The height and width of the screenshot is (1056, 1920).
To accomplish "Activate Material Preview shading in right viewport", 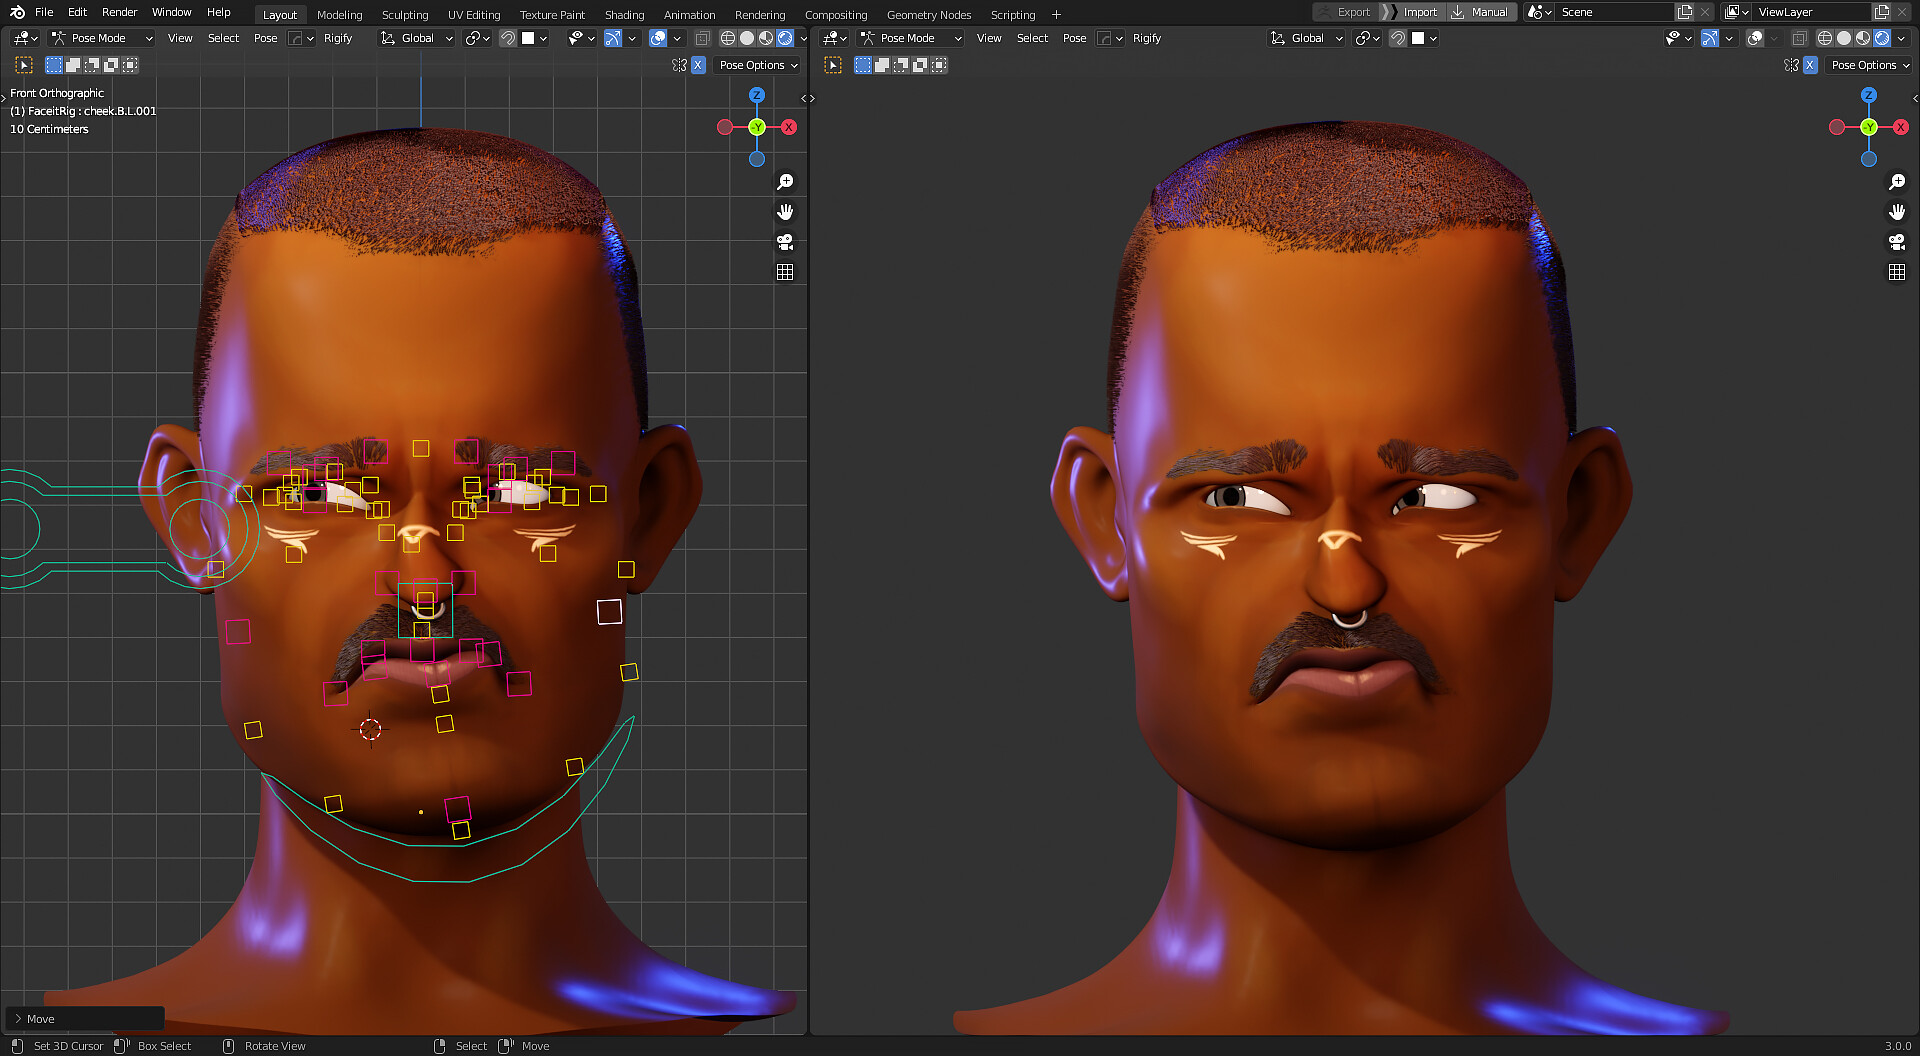I will pyautogui.click(x=1862, y=38).
